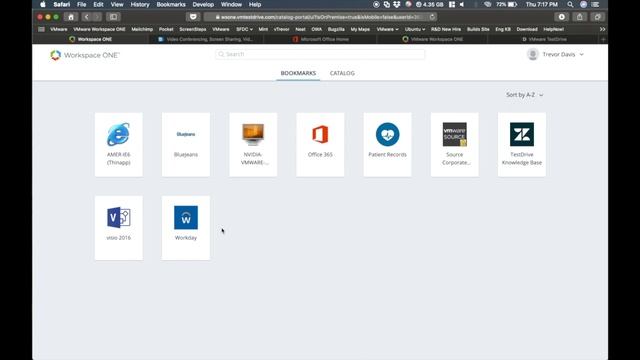Open the NVIDIA VMWARE desktop tile
This screenshot has width=640, height=360.
pos(253,144)
